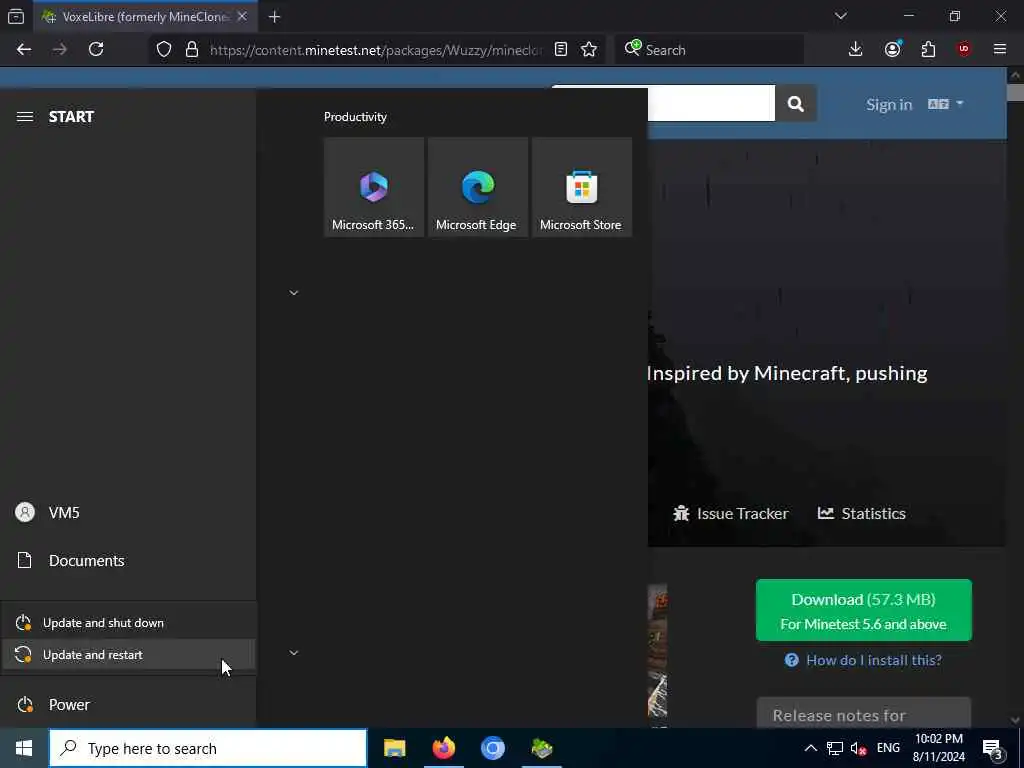Click Sign in link
Image resolution: width=1024 pixels, height=768 pixels.
pos(889,104)
